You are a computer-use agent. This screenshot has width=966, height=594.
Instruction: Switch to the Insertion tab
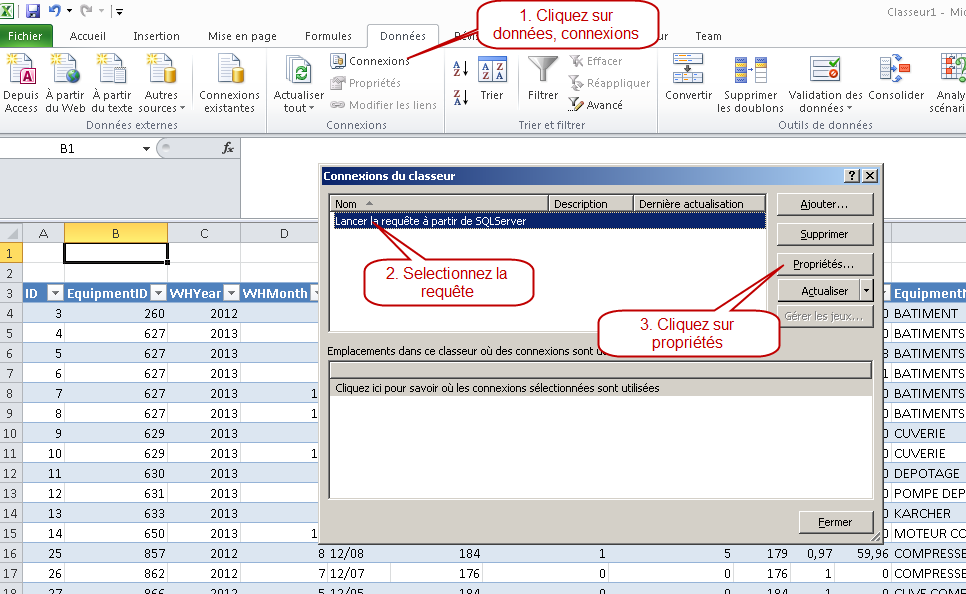156,36
